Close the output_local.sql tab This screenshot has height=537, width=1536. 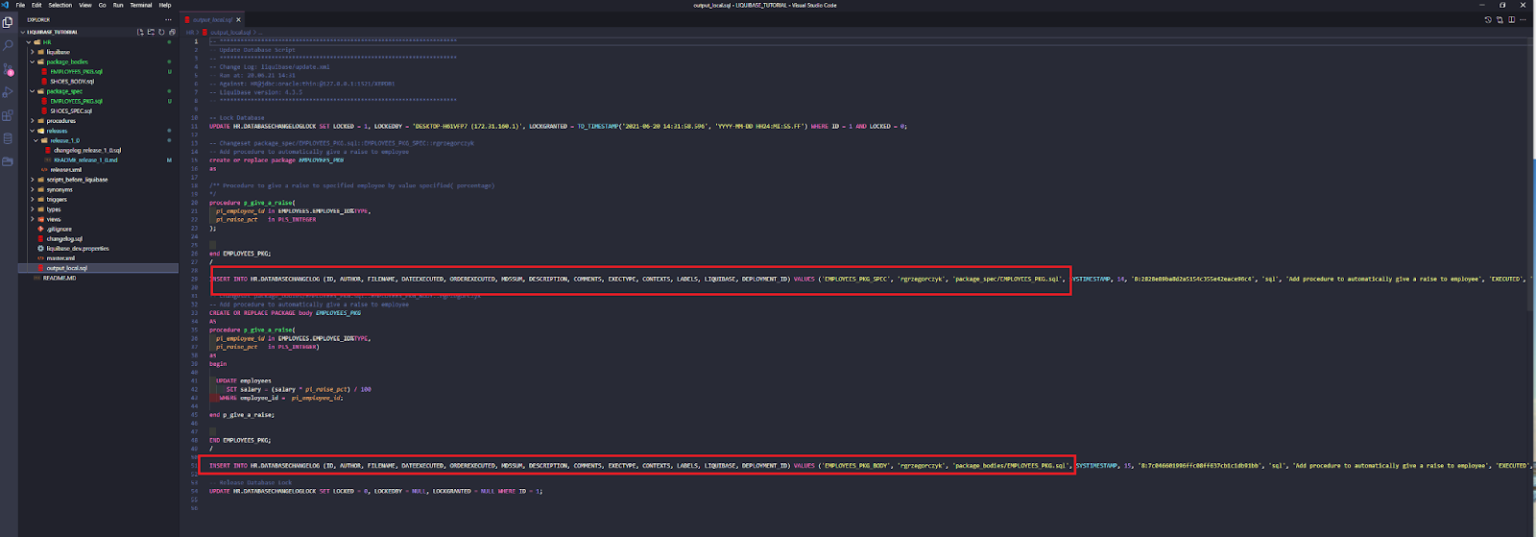pyautogui.click(x=239, y=19)
